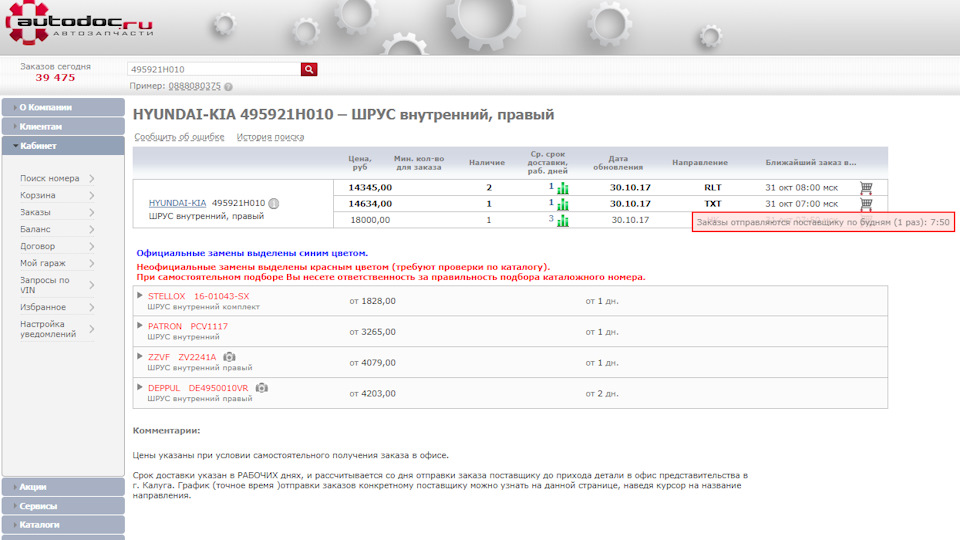Click the 18000,00 price cell

[370, 220]
